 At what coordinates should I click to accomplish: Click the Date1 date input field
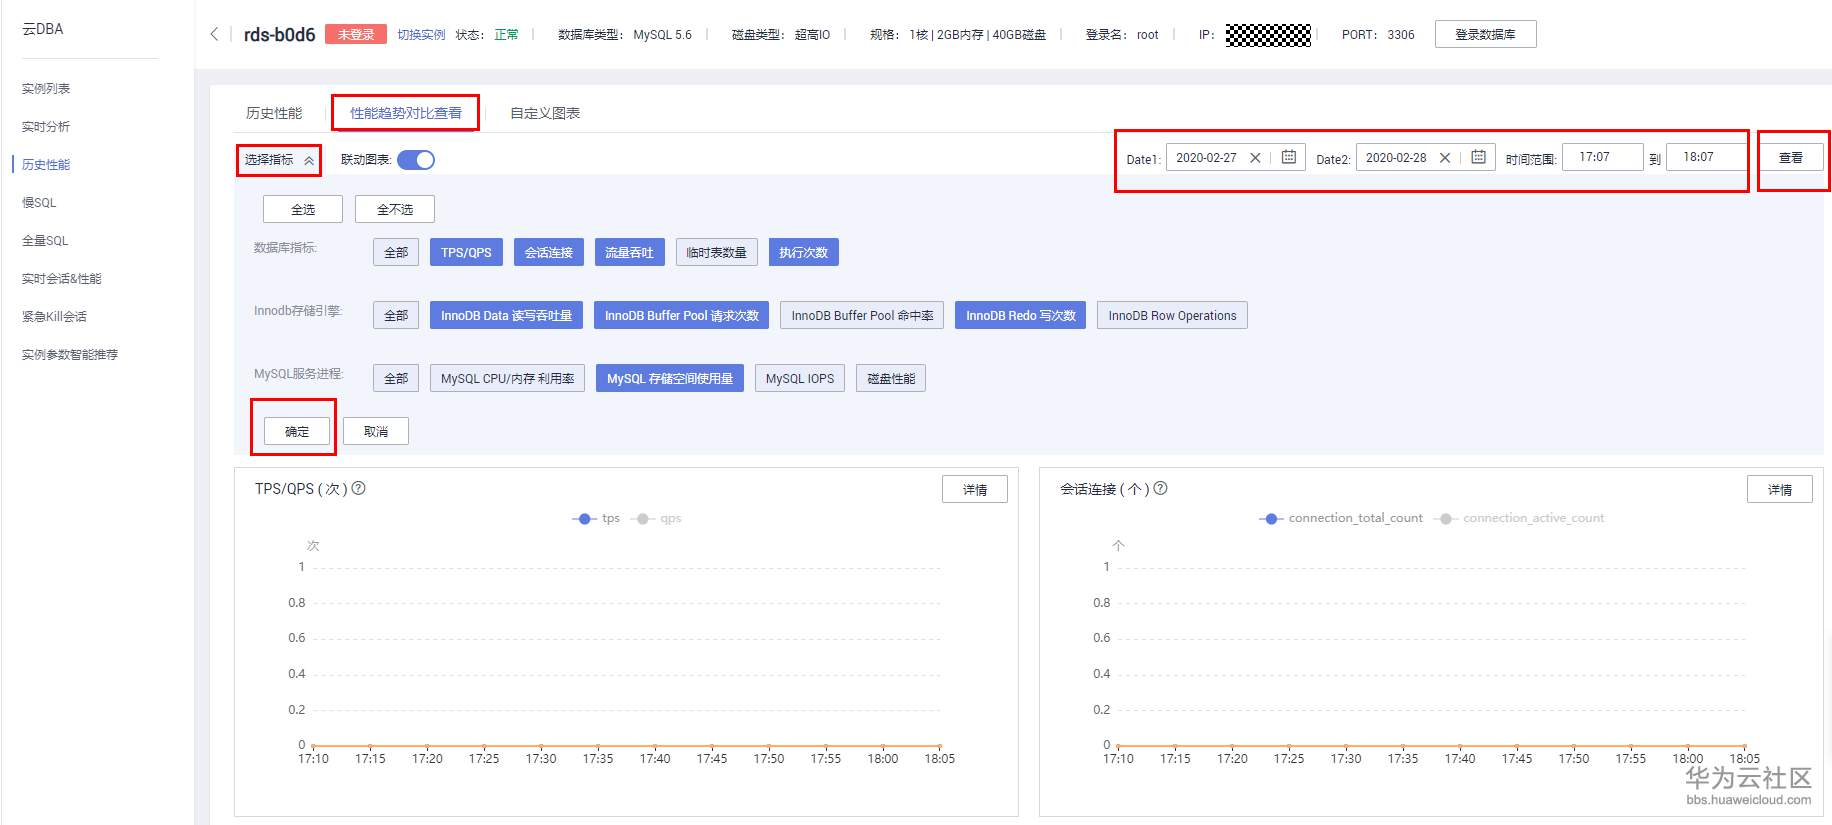(x=1236, y=157)
